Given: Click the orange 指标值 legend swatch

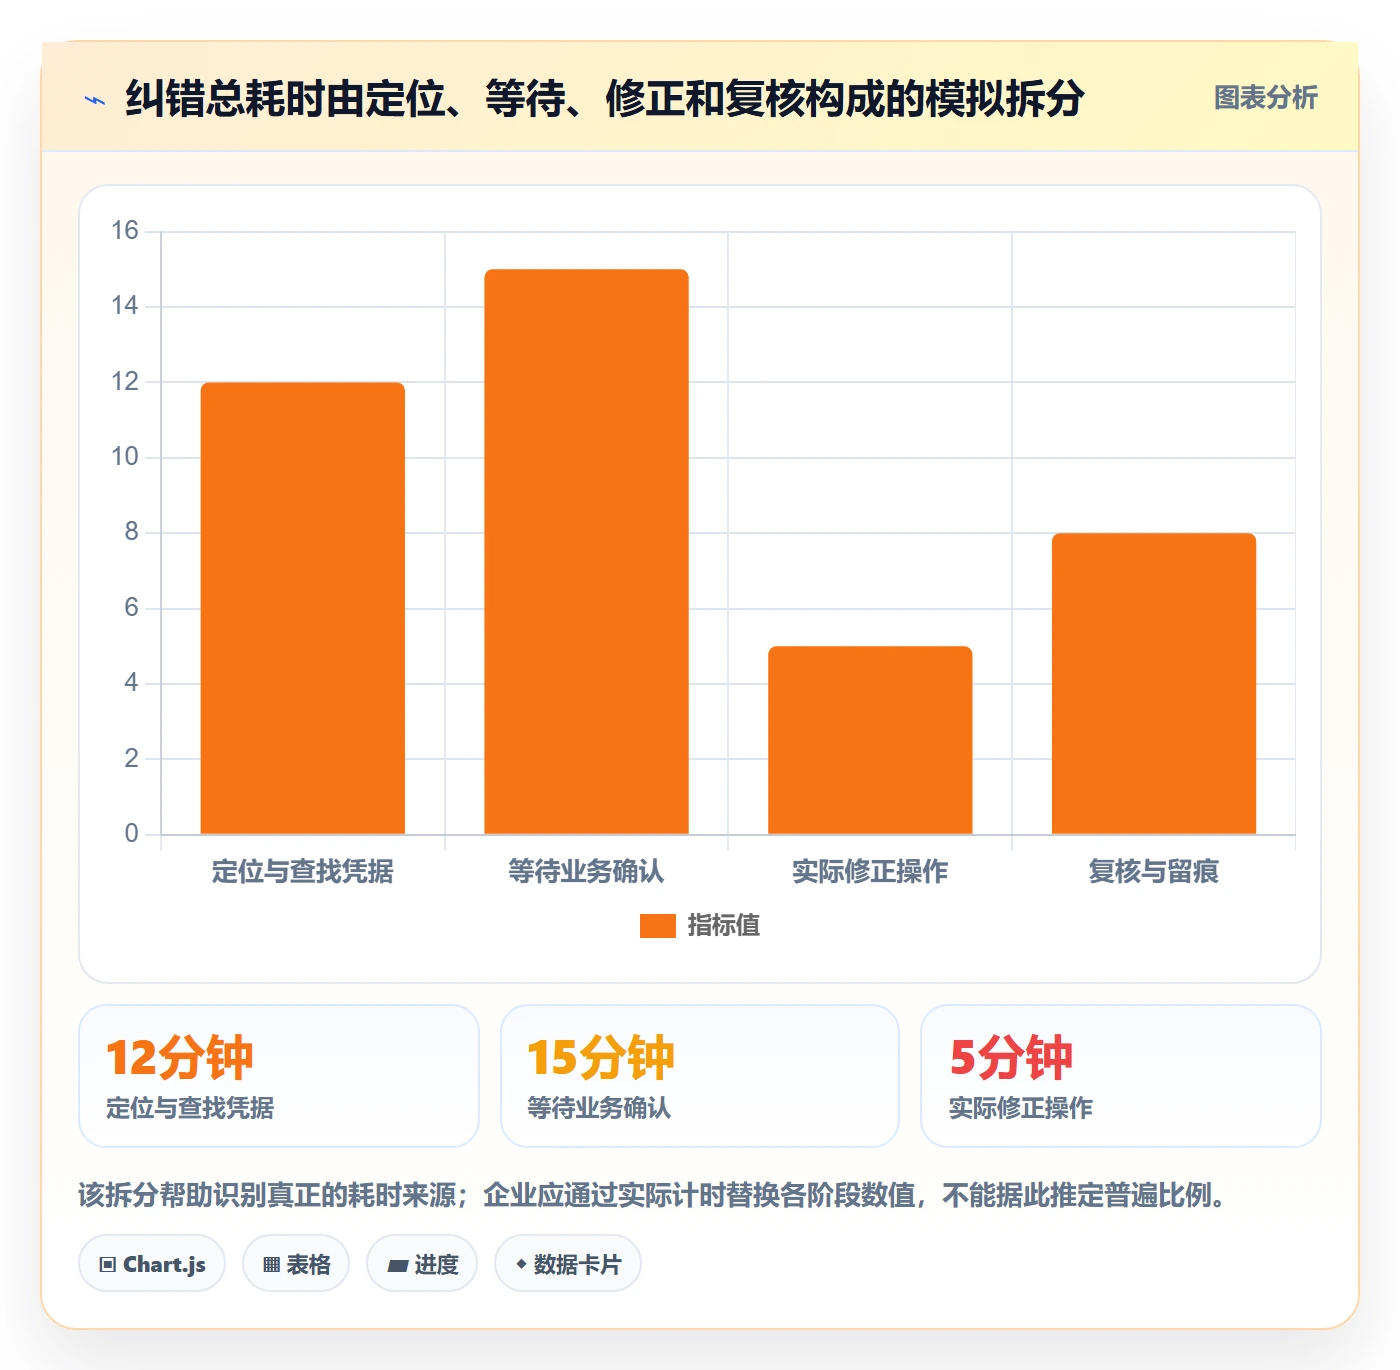Looking at the screenshot, I should click(658, 926).
